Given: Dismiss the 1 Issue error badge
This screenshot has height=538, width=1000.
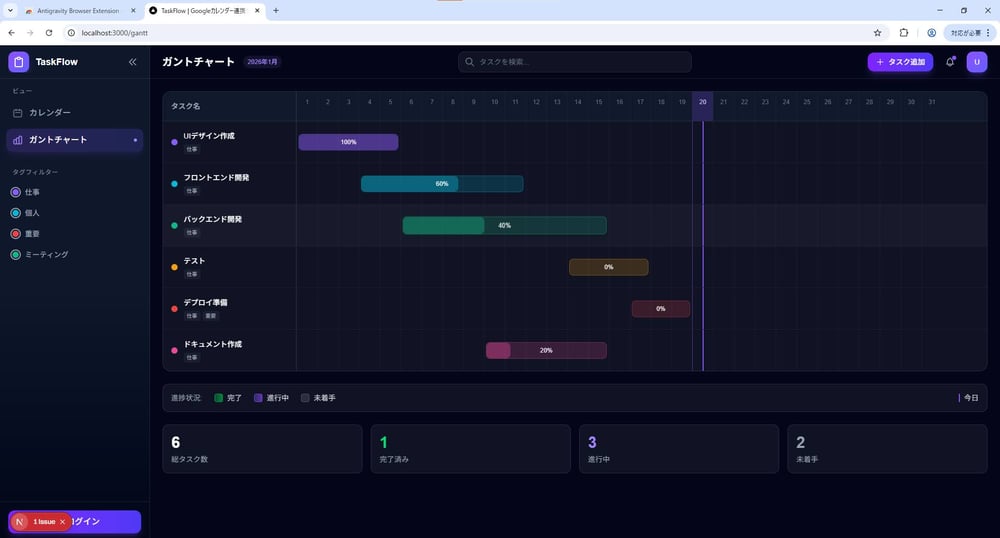Looking at the screenshot, I should pyautogui.click(x=62, y=522).
